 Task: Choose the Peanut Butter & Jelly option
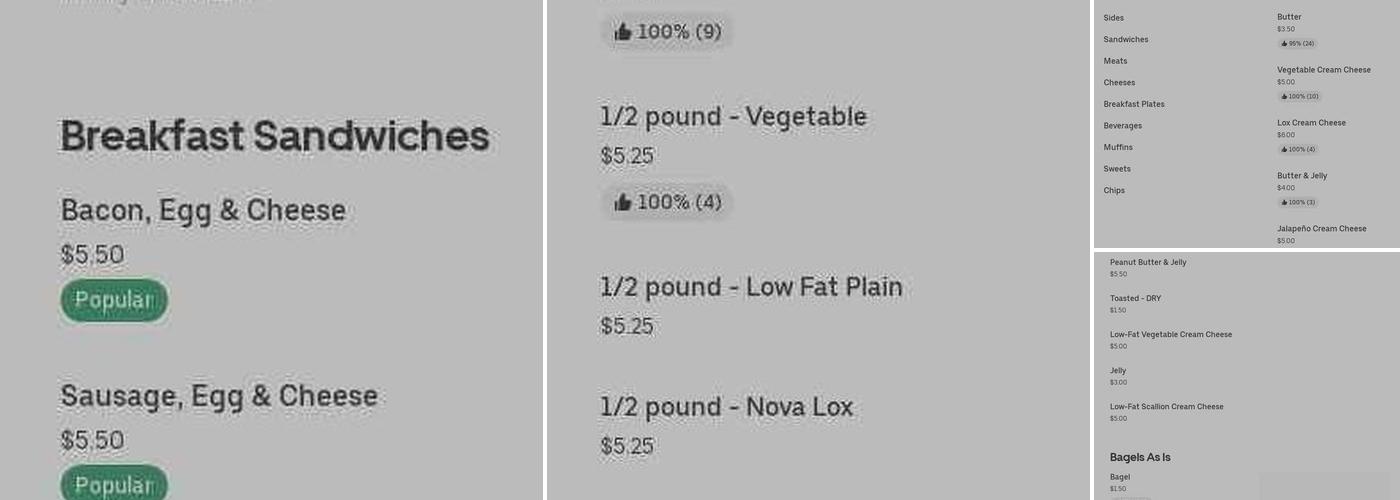click(x=1148, y=263)
